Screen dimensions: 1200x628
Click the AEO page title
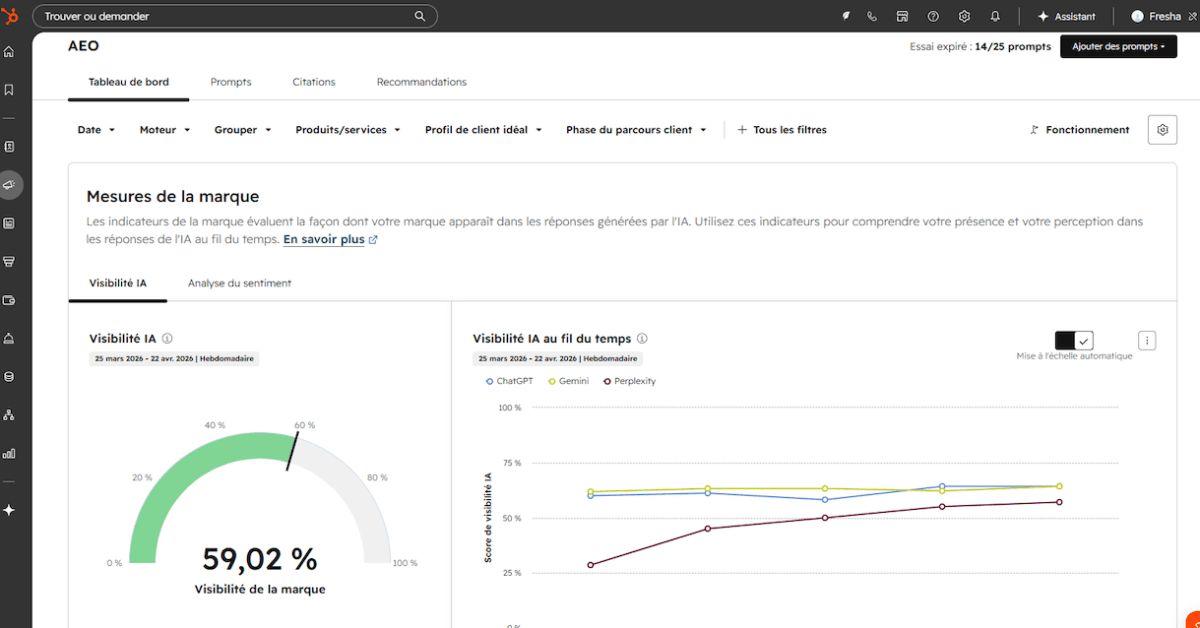[84, 46]
